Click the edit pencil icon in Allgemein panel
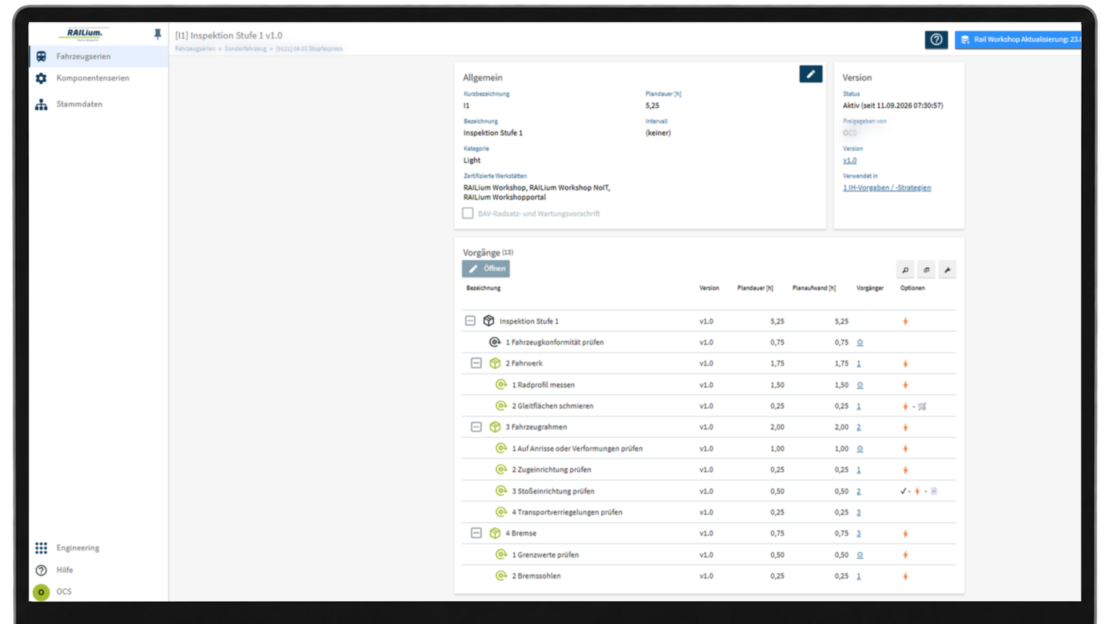The width and height of the screenshot is (1110, 624). click(x=811, y=74)
